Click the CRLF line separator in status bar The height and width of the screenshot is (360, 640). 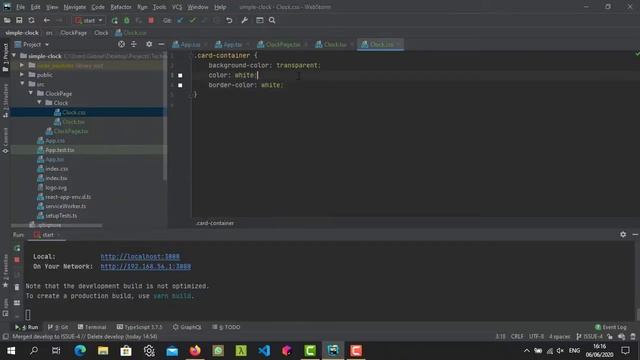coord(517,337)
